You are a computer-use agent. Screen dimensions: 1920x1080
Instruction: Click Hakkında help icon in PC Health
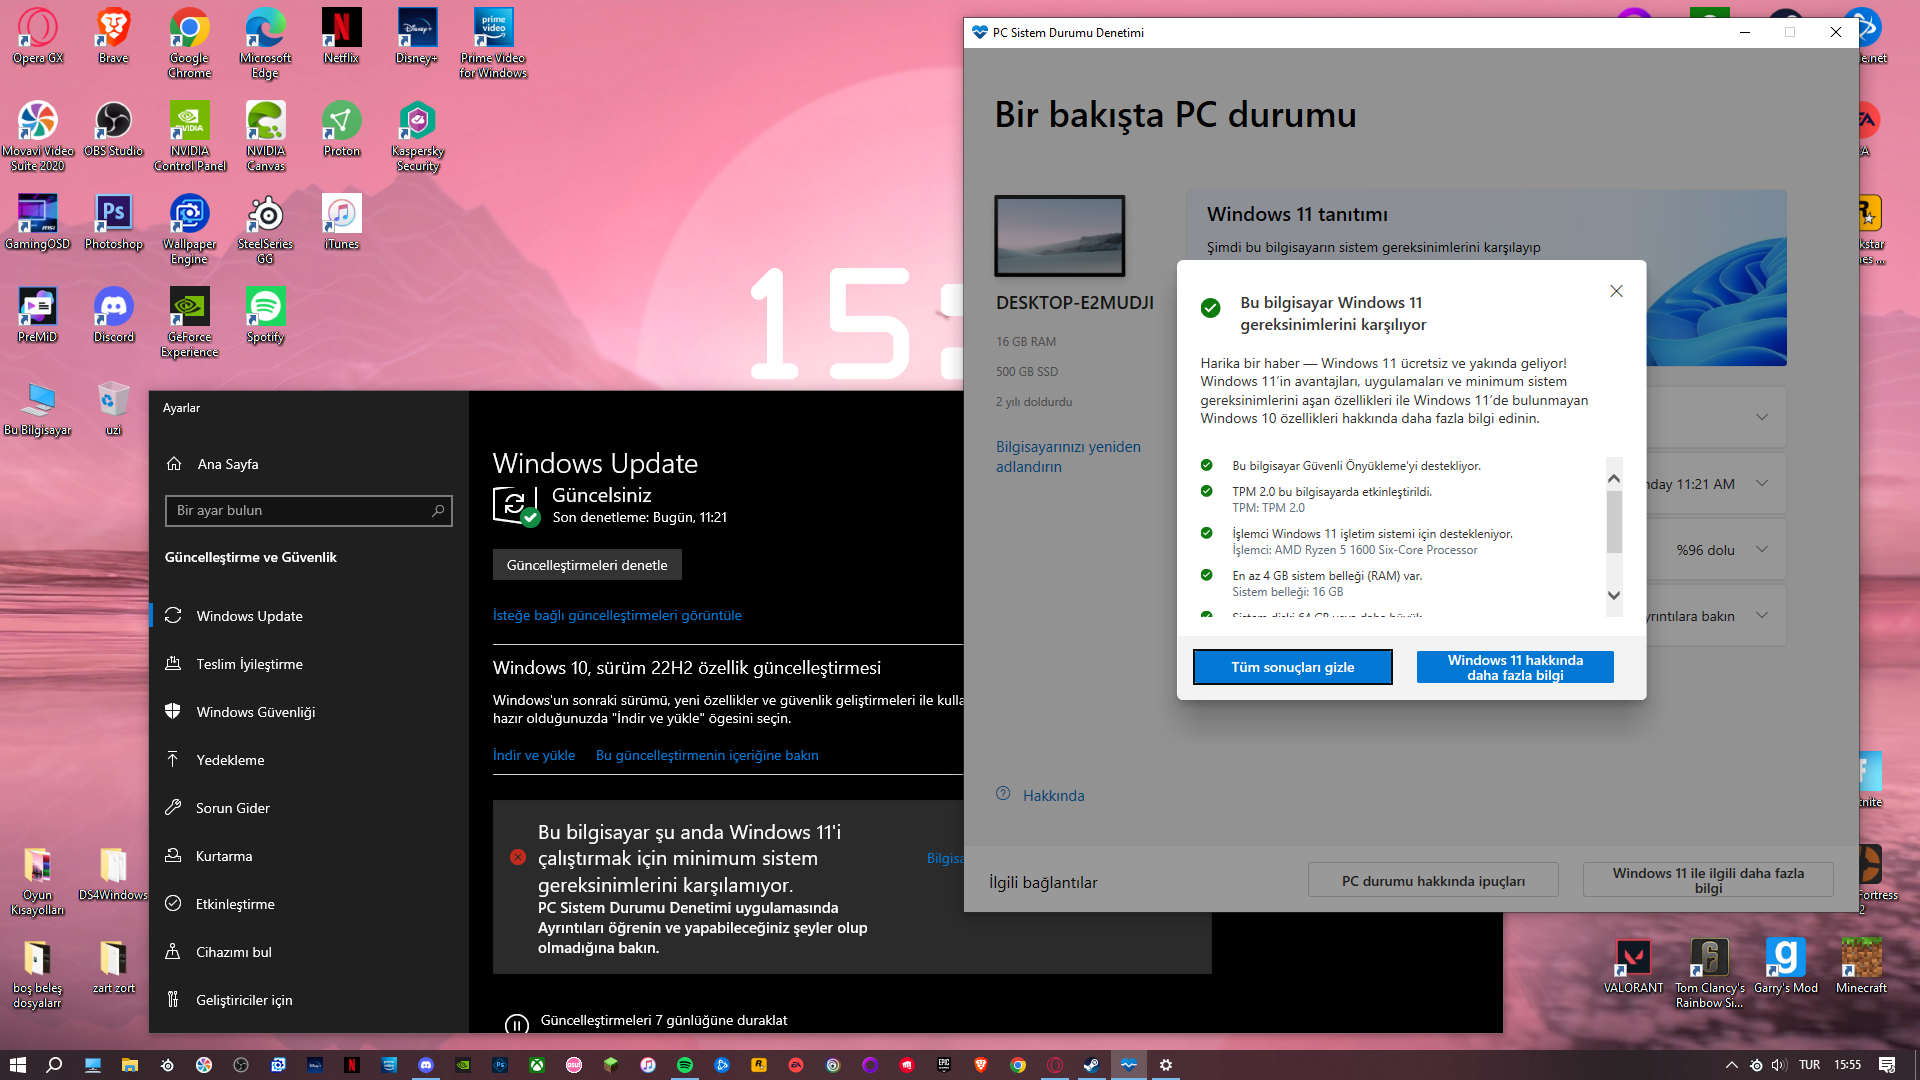click(x=1003, y=794)
